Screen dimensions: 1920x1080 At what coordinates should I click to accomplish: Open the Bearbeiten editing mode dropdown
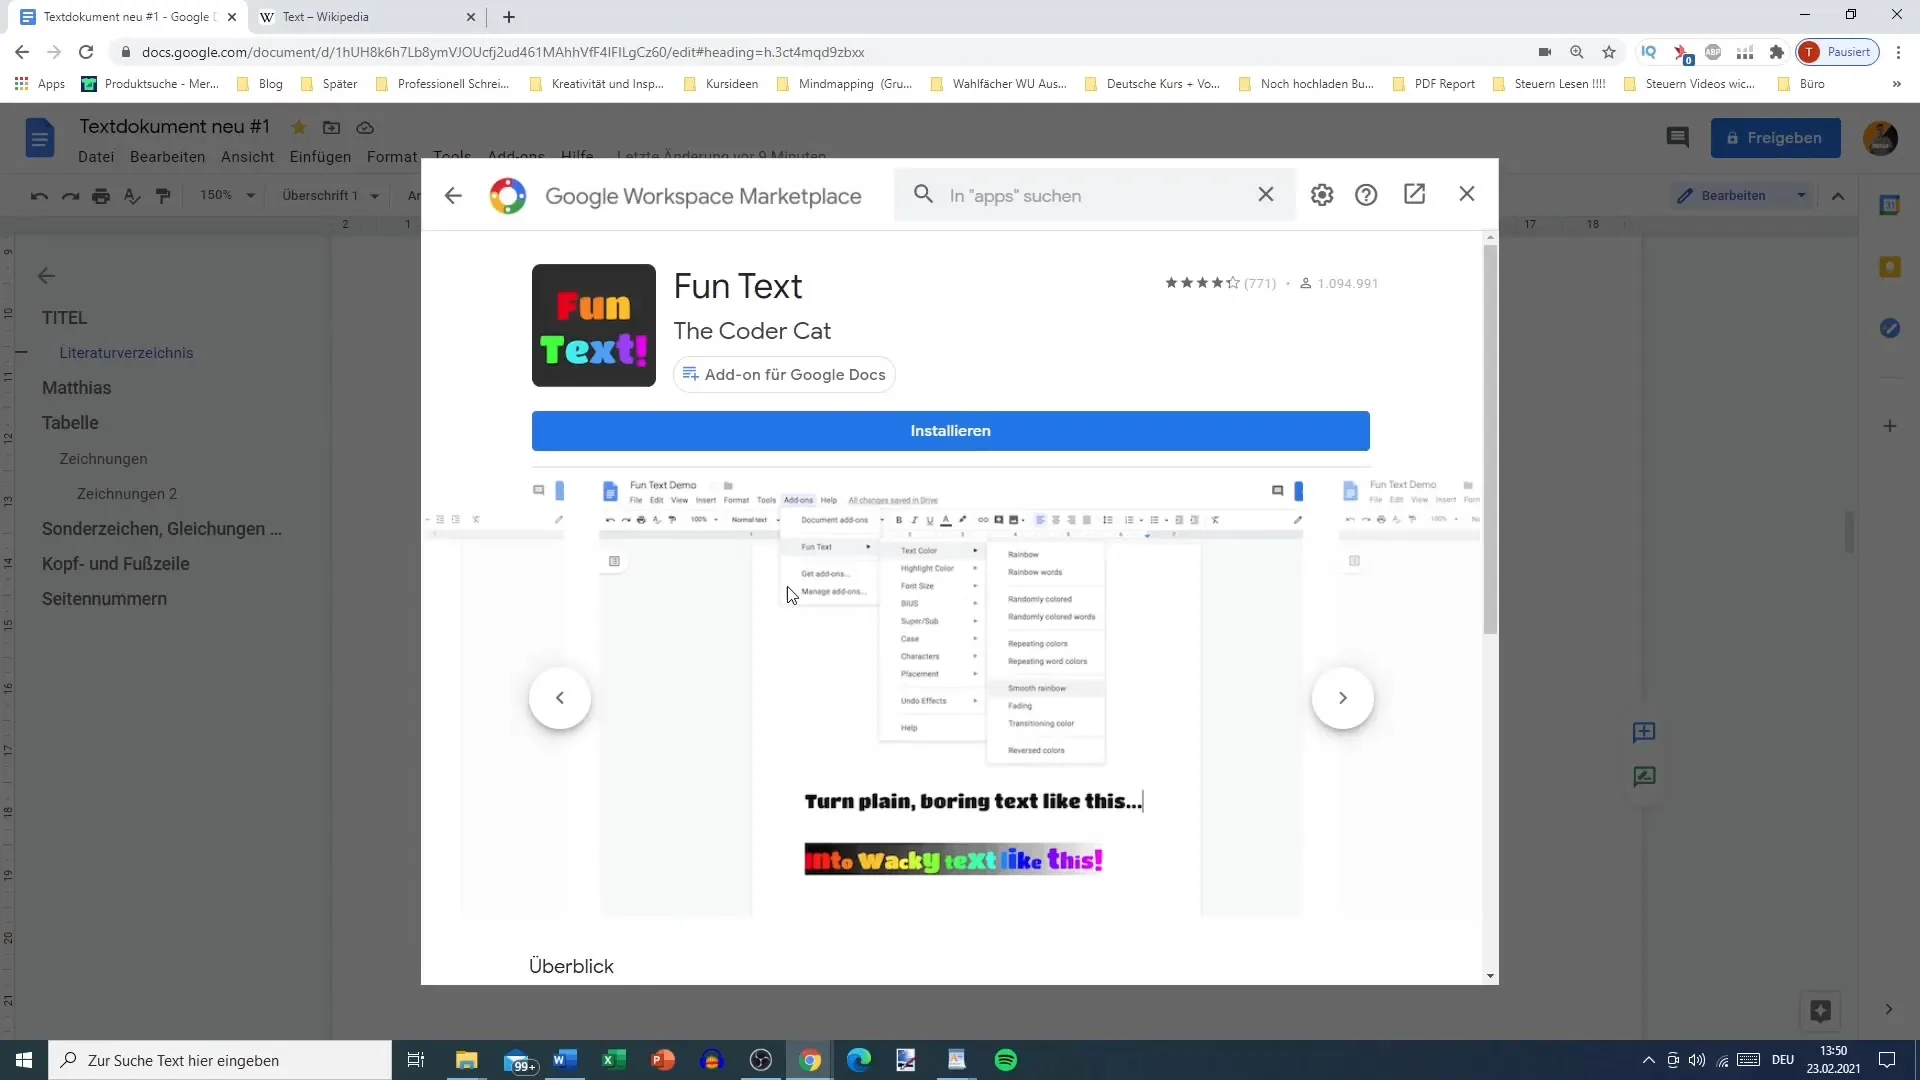tap(1742, 195)
